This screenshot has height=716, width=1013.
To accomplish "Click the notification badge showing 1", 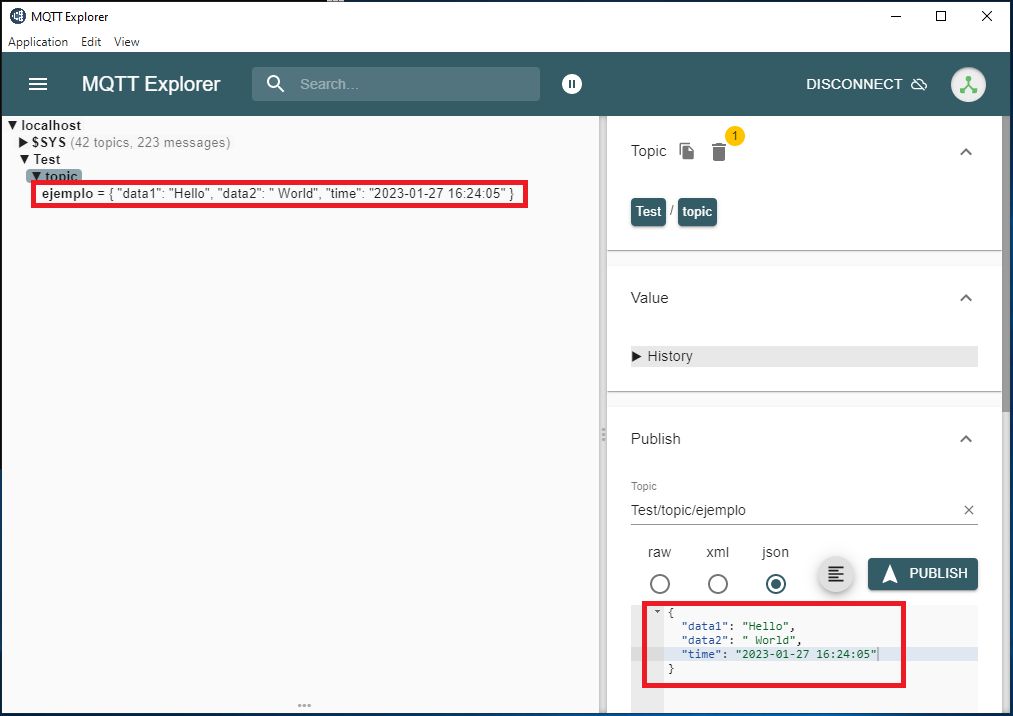I will pyautogui.click(x=735, y=136).
